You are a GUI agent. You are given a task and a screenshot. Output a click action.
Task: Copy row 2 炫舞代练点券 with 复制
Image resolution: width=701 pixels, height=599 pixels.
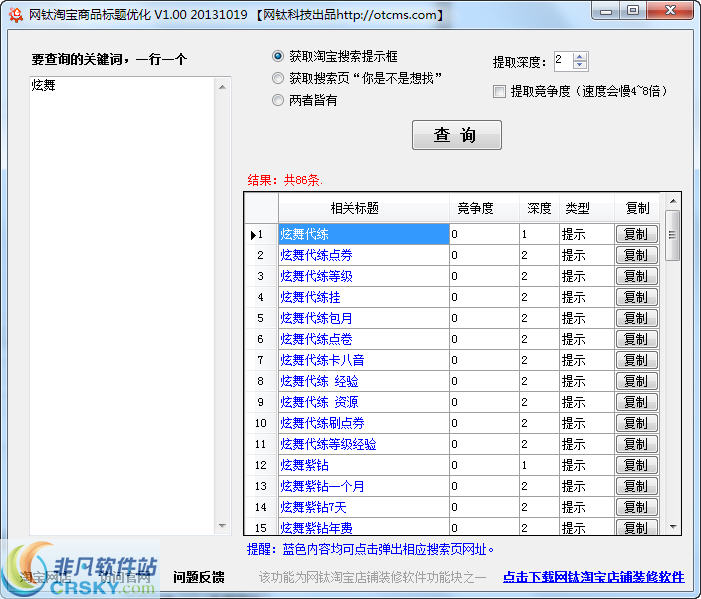[x=637, y=255]
